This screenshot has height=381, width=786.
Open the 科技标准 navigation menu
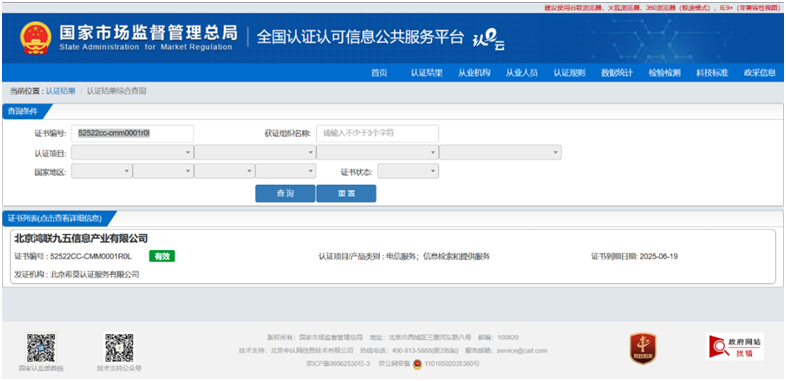tap(712, 73)
